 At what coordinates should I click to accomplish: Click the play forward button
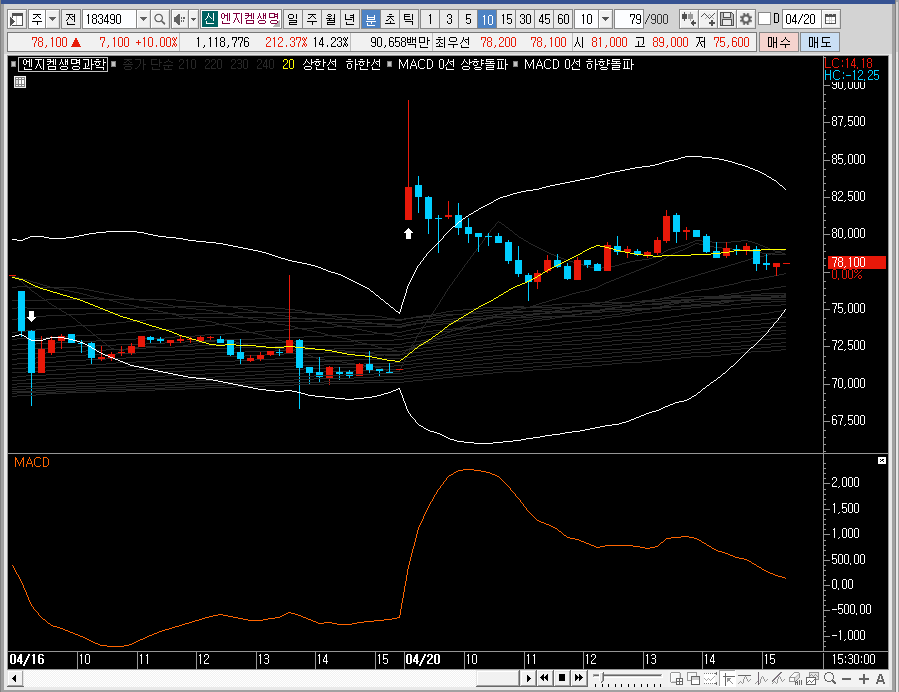tap(528, 678)
